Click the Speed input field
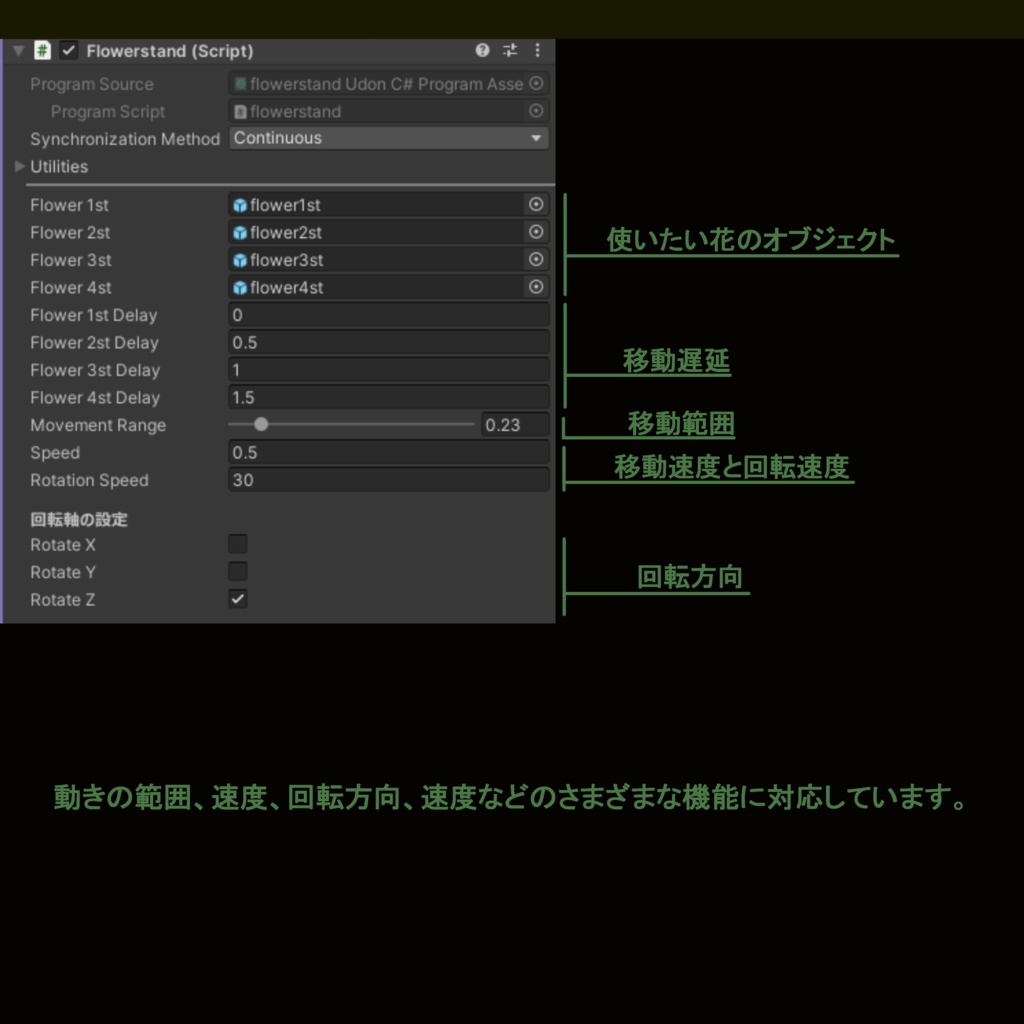 pyautogui.click(x=388, y=452)
